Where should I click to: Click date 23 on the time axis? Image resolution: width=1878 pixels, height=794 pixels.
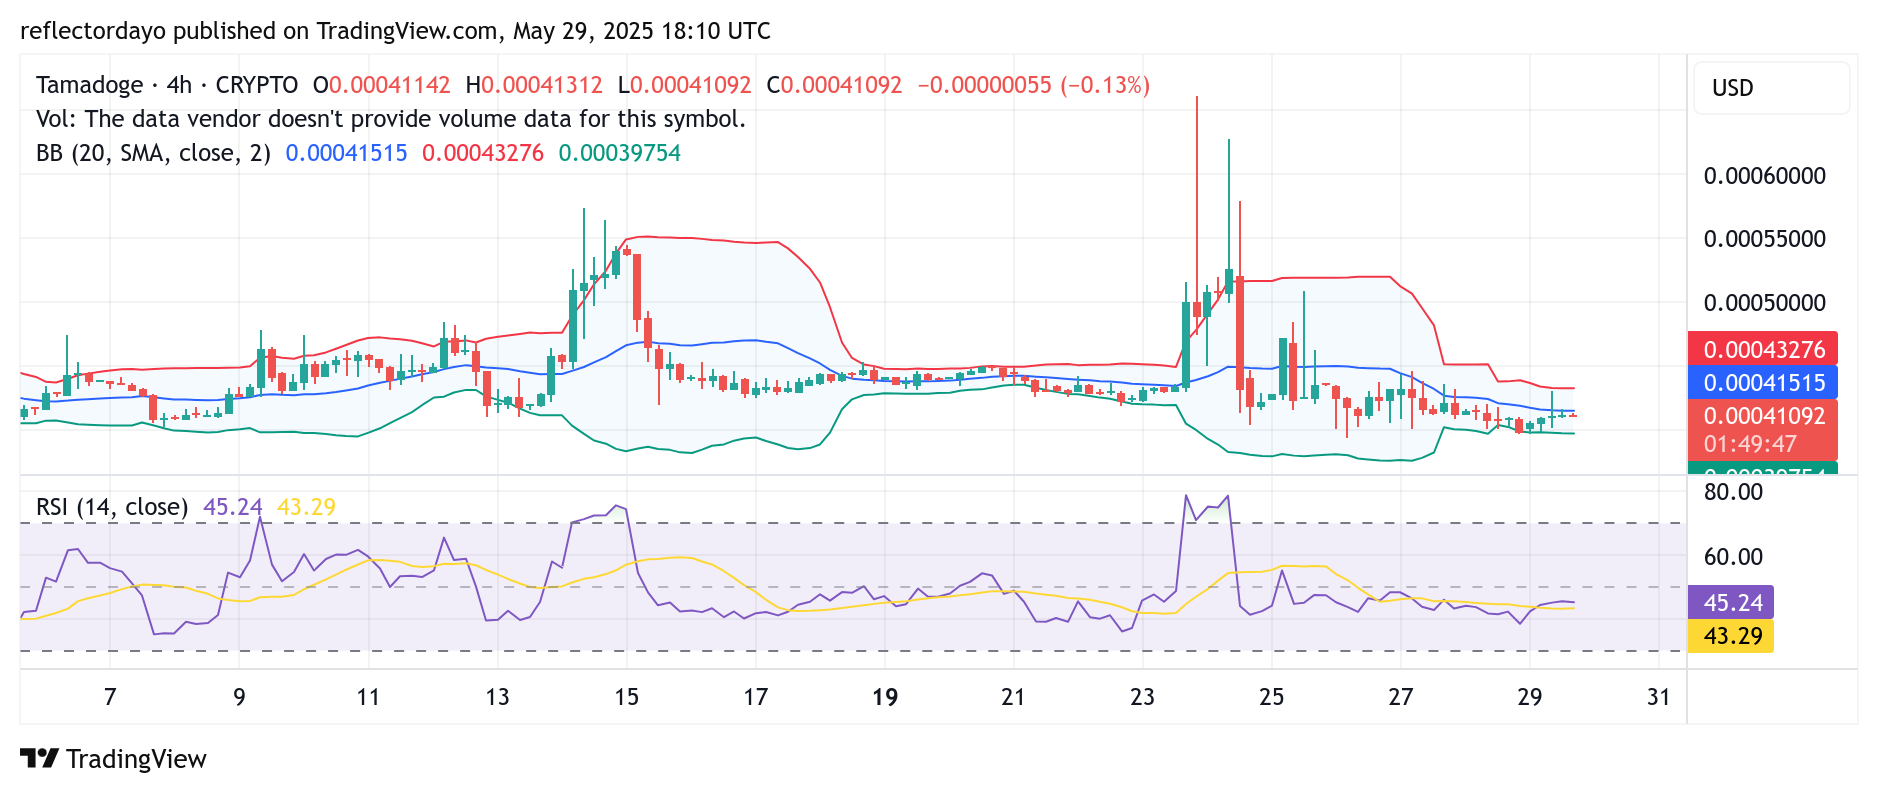click(1142, 697)
